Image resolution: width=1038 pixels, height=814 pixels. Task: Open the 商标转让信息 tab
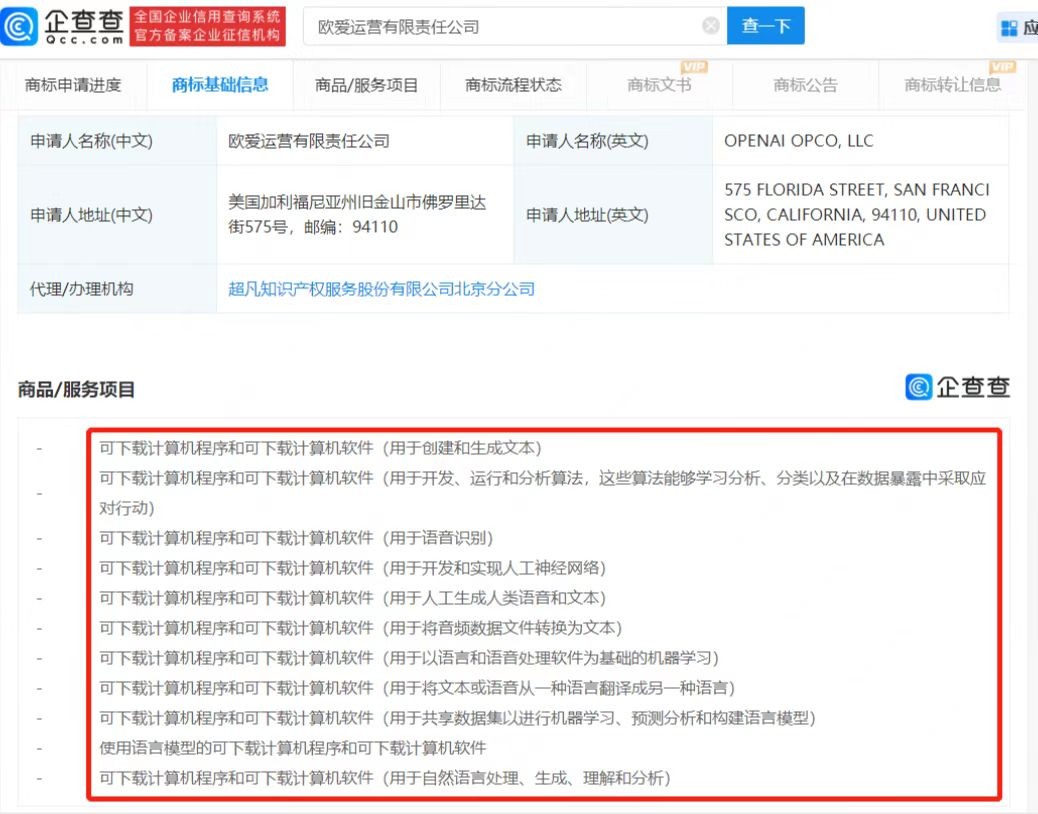(x=953, y=85)
